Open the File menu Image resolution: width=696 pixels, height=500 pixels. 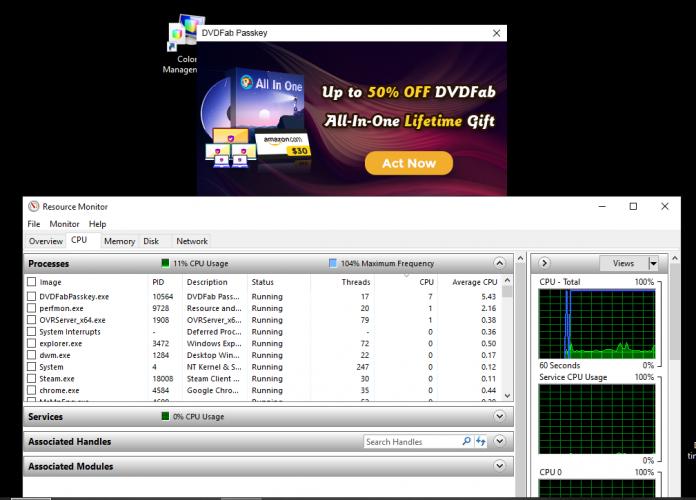[x=34, y=224]
